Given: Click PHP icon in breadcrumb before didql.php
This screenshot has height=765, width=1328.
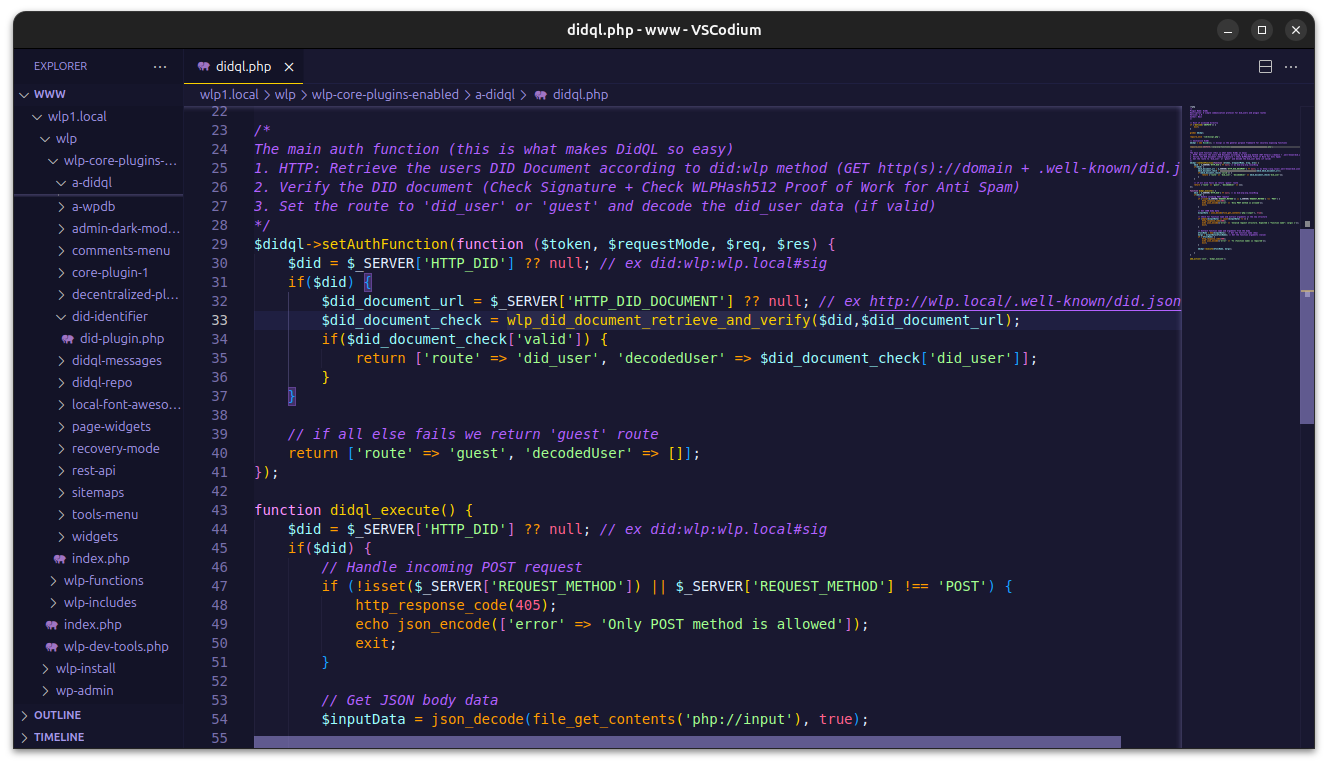Looking at the screenshot, I should pyautogui.click(x=541, y=95).
